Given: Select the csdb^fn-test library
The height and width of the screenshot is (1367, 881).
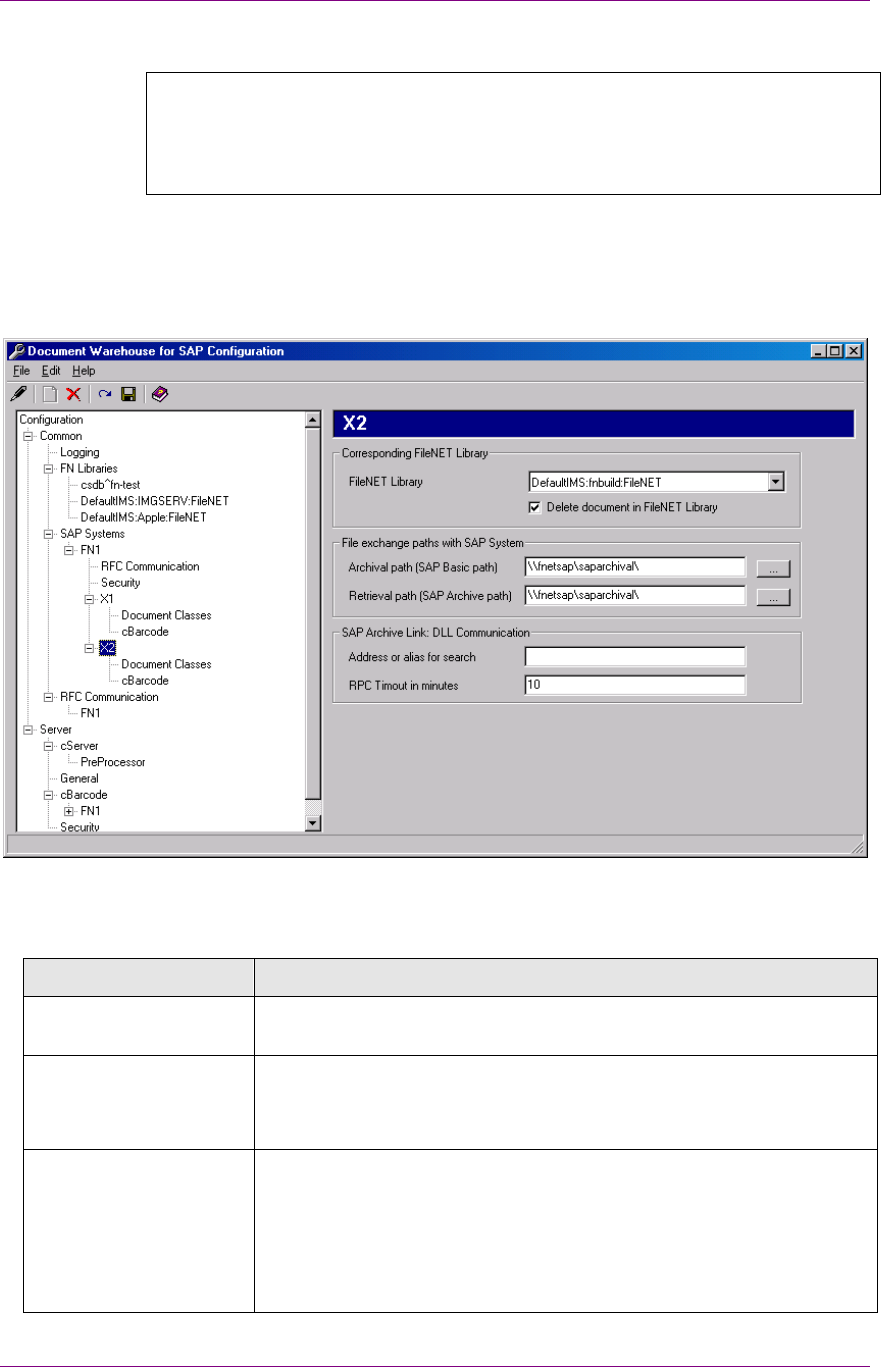Looking at the screenshot, I should click(111, 485).
